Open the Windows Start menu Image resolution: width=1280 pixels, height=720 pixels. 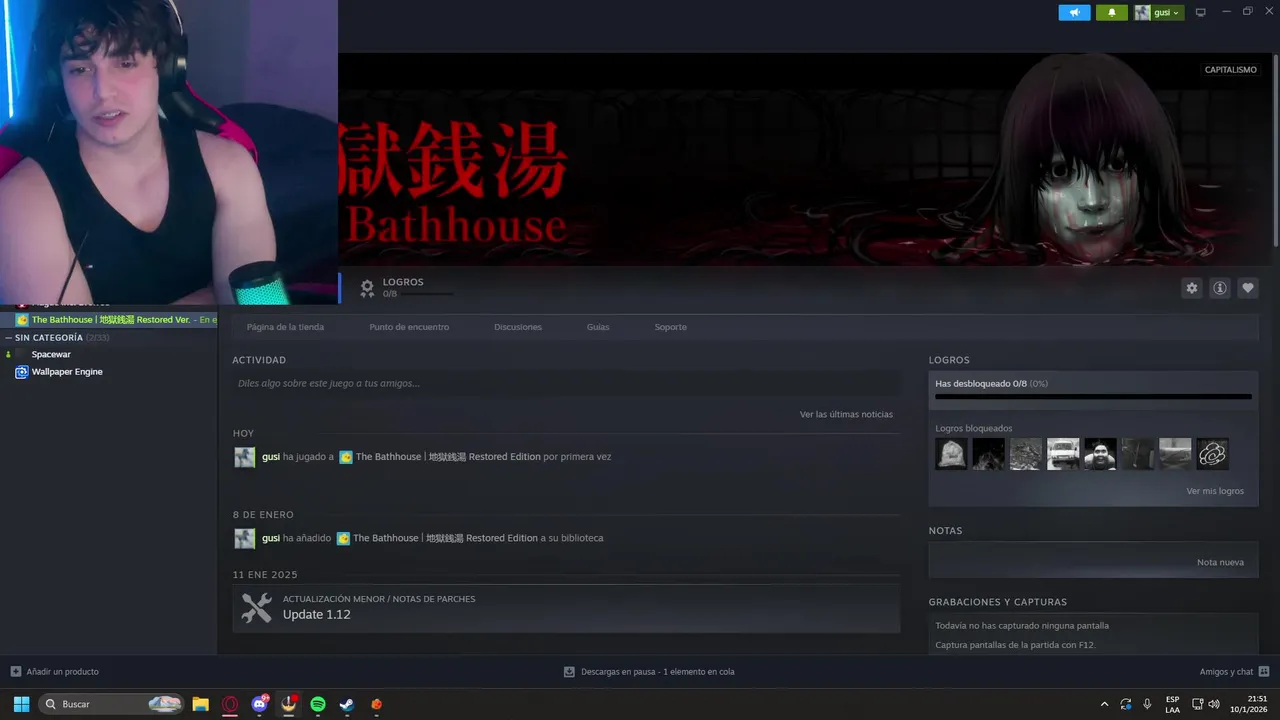[21, 704]
